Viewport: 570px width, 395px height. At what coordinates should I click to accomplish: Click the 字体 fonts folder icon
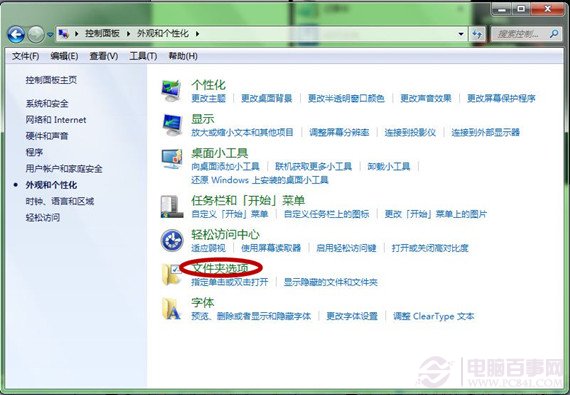pyautogui.click(x=171, y=309)
